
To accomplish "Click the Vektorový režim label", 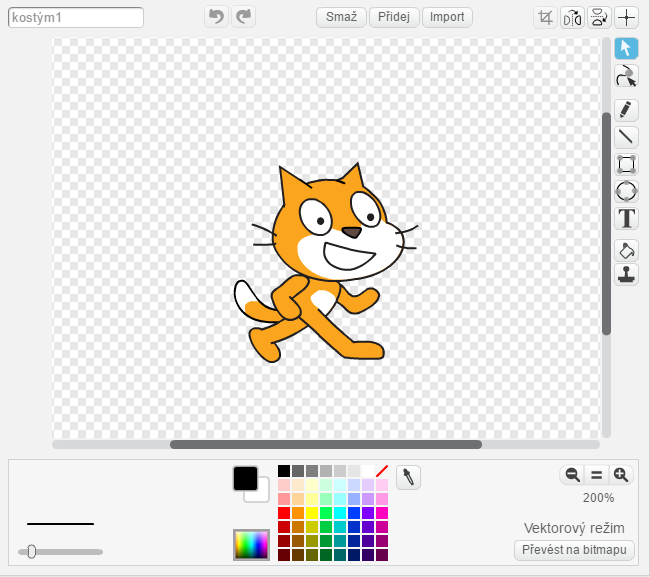I will pos(574,528).
